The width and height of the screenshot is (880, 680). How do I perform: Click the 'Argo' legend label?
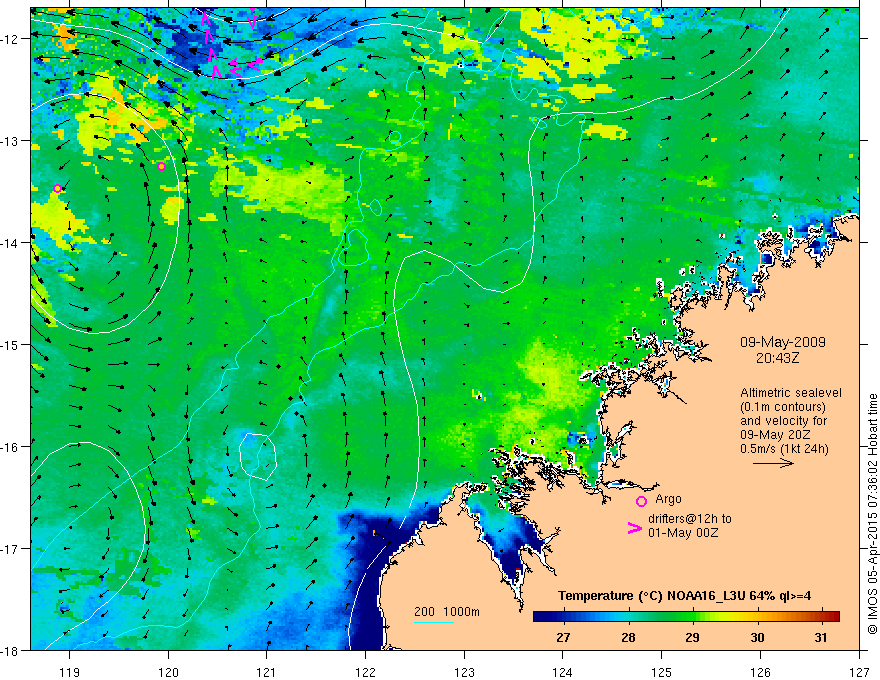click(668, 499)
